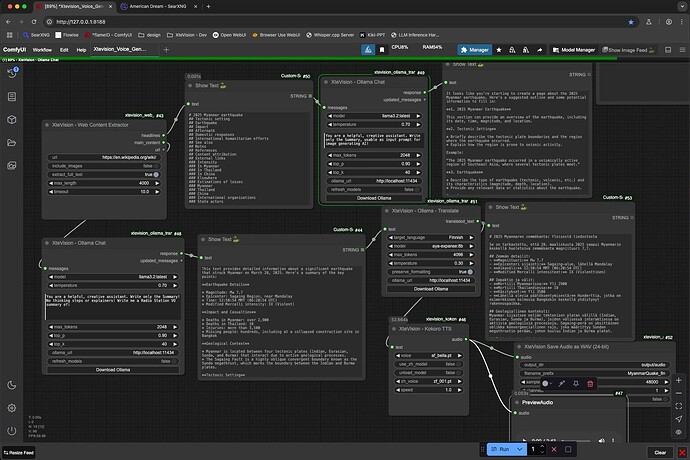The height and width of the screenshot is (460, 690).
Task: Open the node library sidebar icon
Action: point(12,96)
